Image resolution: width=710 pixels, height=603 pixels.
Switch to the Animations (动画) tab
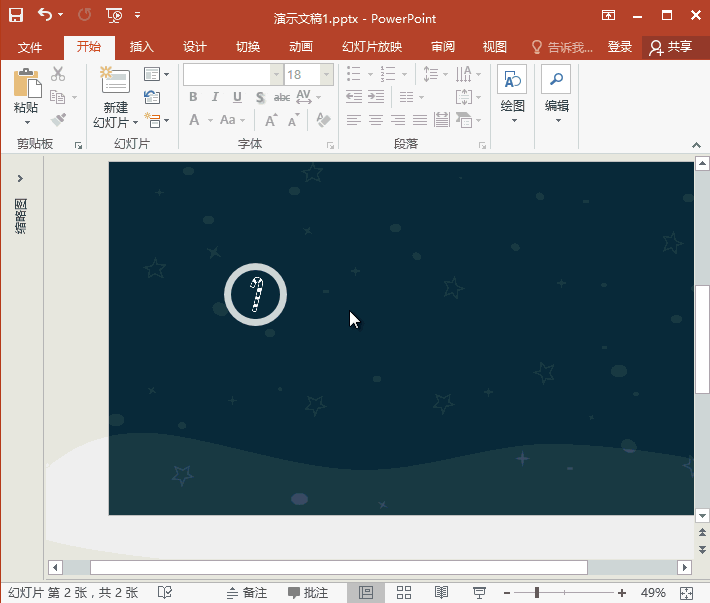(x=300, y=47)
